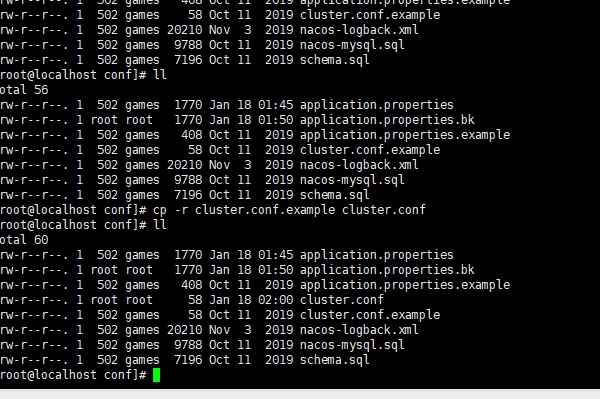
Task: Select application.properties.example in the total 60 listing
Action: tap(405, 285)
